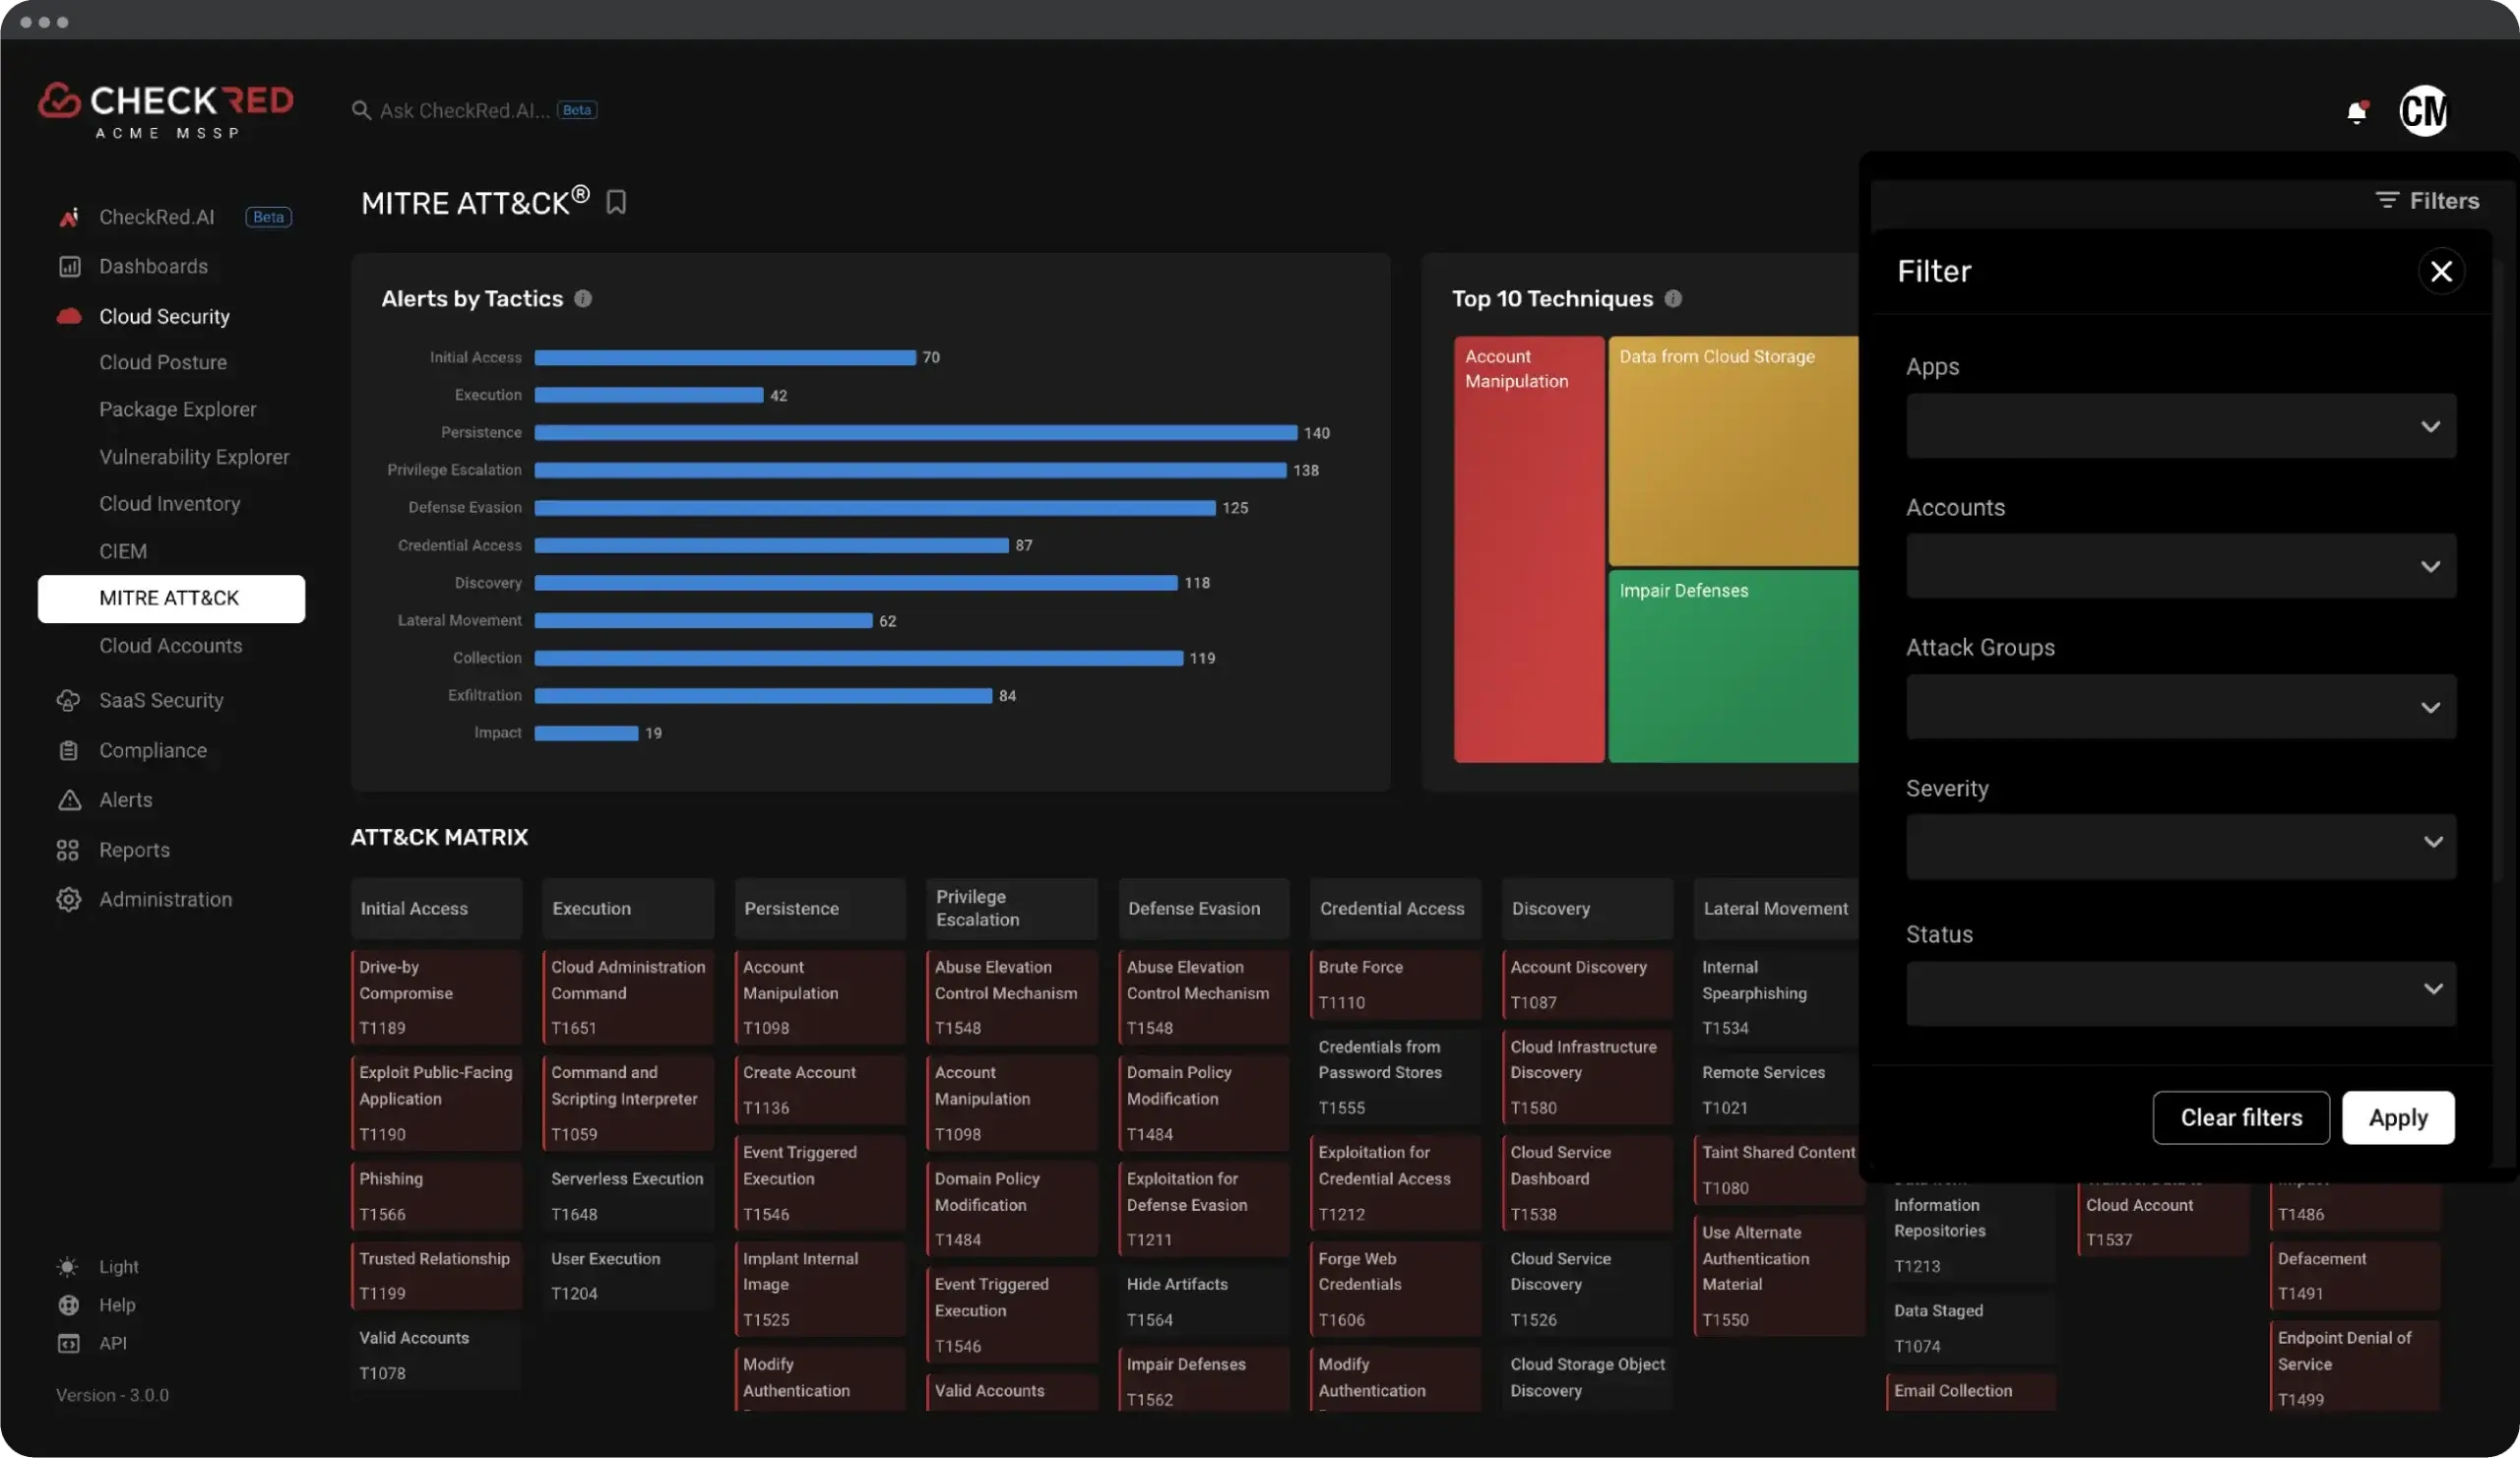Click the Initial Access column header
Image resolution: width=2520 pixels, height=1458 pixels.
(436, 908)
